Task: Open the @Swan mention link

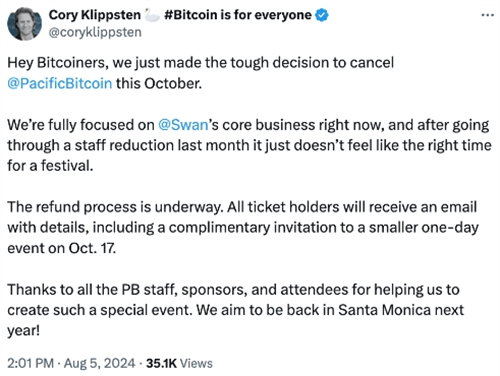Action: point(183,125)
